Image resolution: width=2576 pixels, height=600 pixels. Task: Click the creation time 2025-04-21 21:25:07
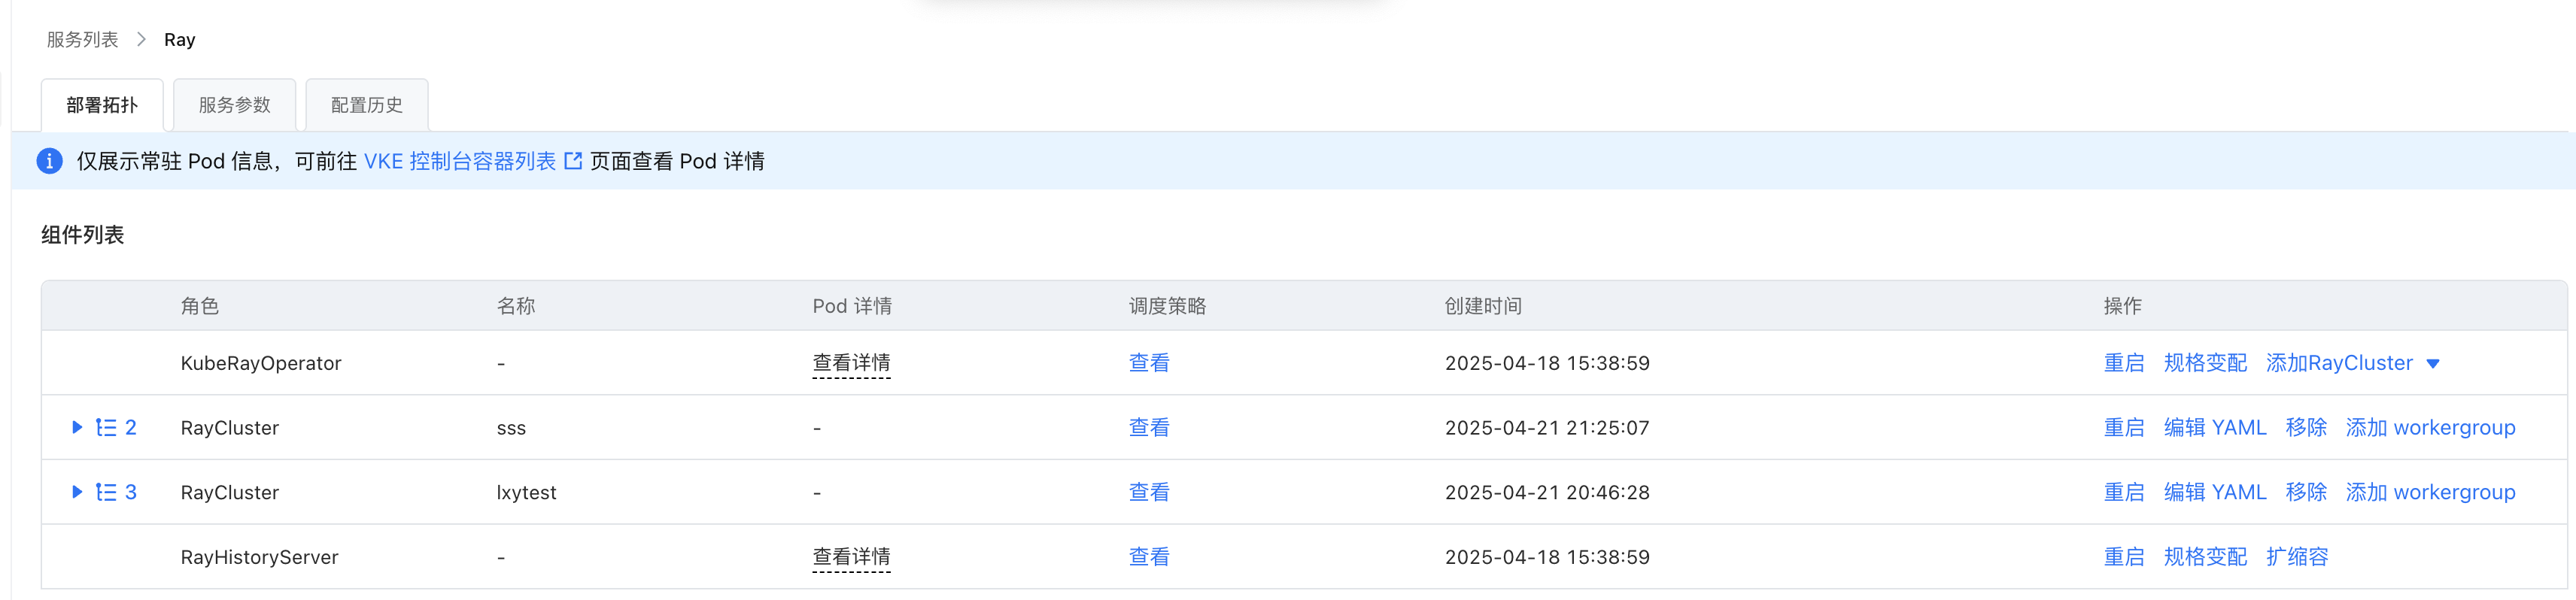coord(1547,428)
